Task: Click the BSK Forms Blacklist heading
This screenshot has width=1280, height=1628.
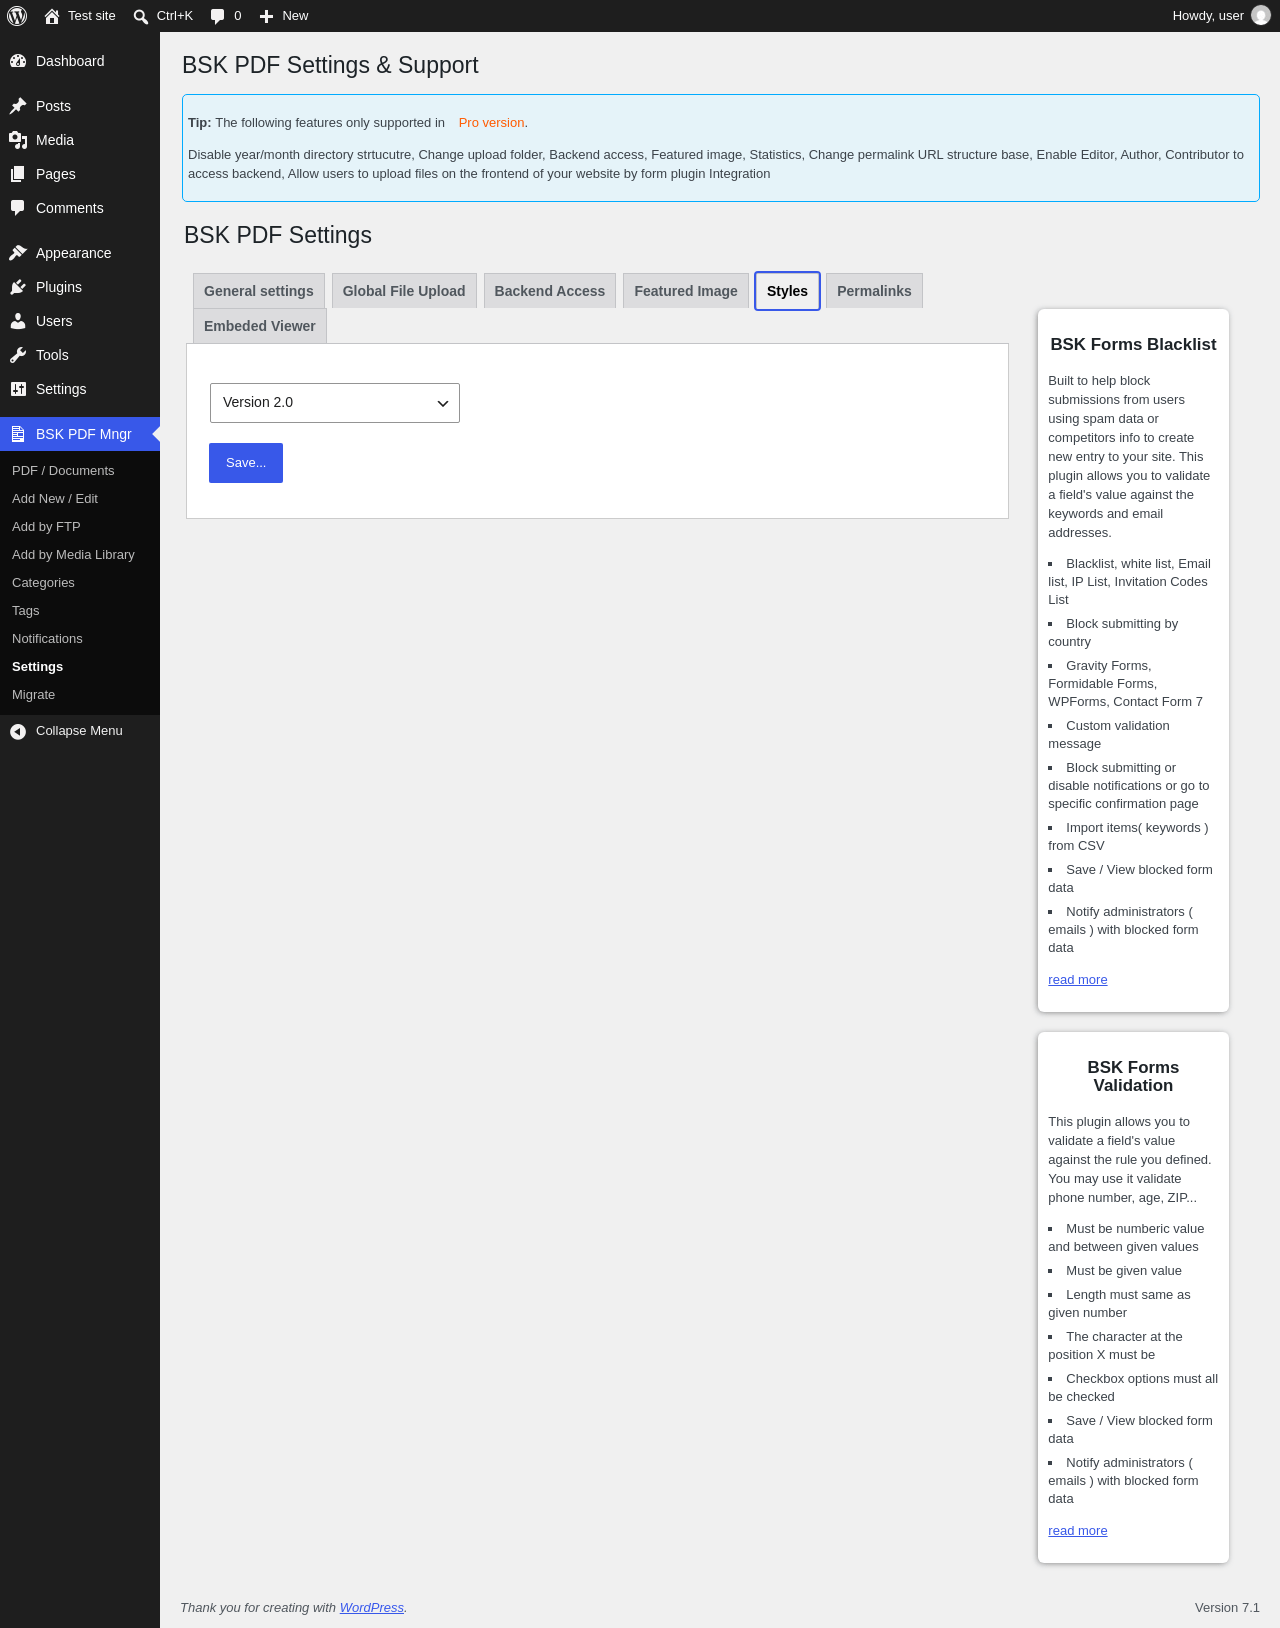Action: pyautogui.click(x=1133, y=345)
